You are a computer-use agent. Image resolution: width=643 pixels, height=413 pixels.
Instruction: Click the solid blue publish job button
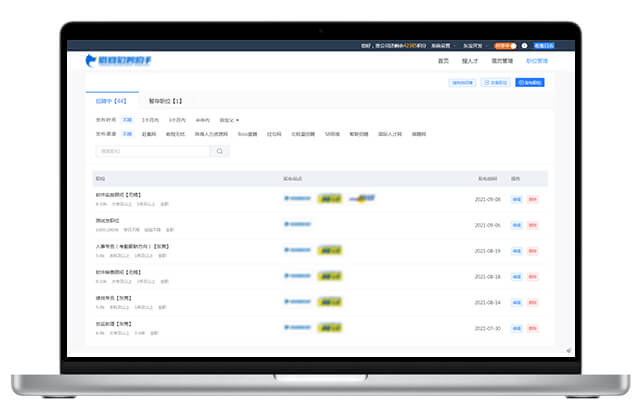point(532,83)
